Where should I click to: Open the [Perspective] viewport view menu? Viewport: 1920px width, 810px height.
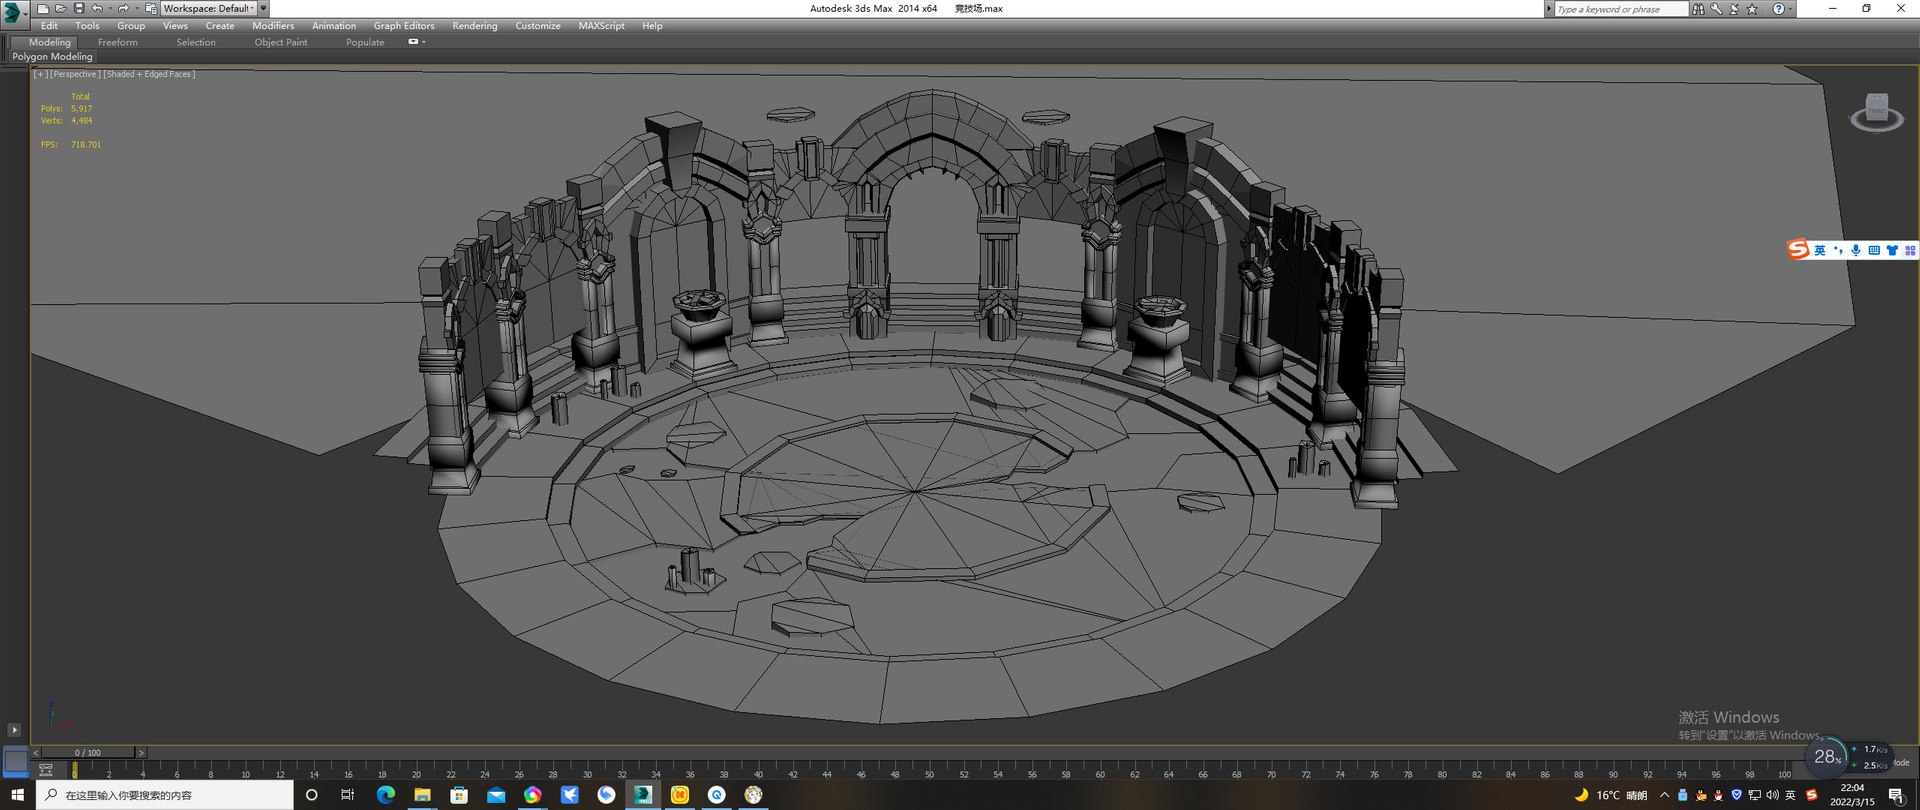(75, 74)
